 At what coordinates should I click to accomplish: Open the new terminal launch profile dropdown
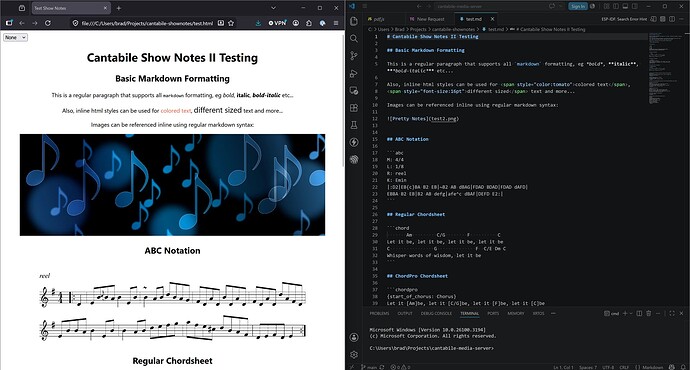[631, 313]
